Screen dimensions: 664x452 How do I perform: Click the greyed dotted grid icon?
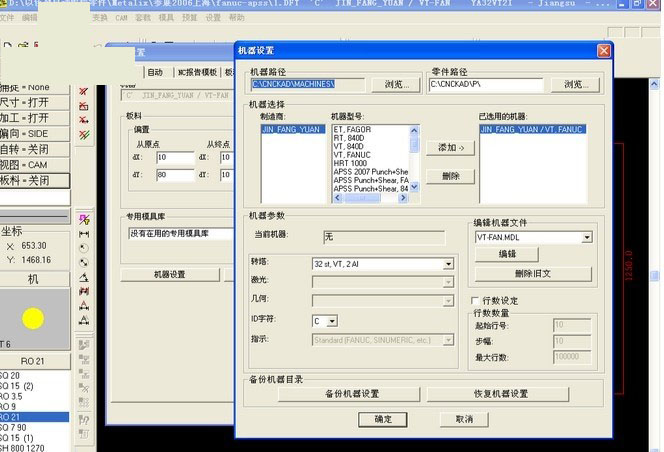point(84,402)
